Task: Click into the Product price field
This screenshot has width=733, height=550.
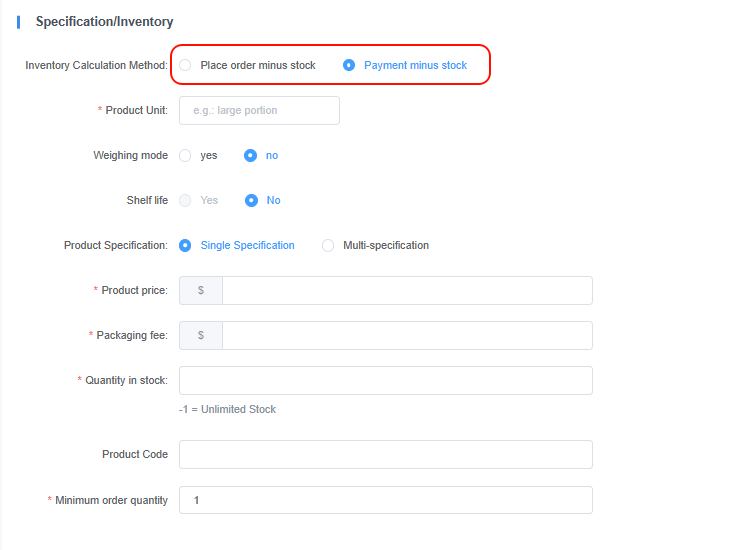Action: tap(407, 290)
